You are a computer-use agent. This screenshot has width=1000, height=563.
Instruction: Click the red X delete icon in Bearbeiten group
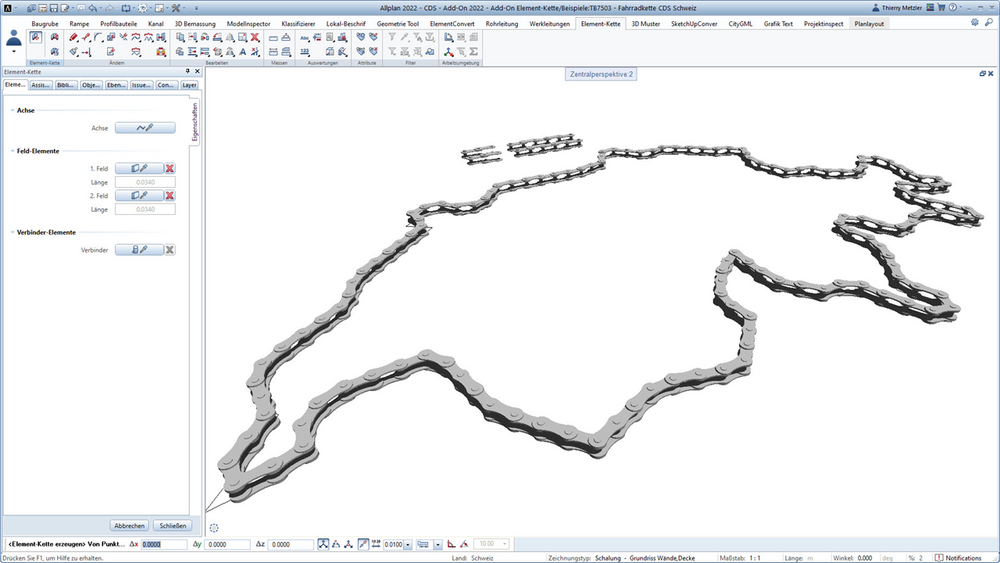tap(255, 38)
